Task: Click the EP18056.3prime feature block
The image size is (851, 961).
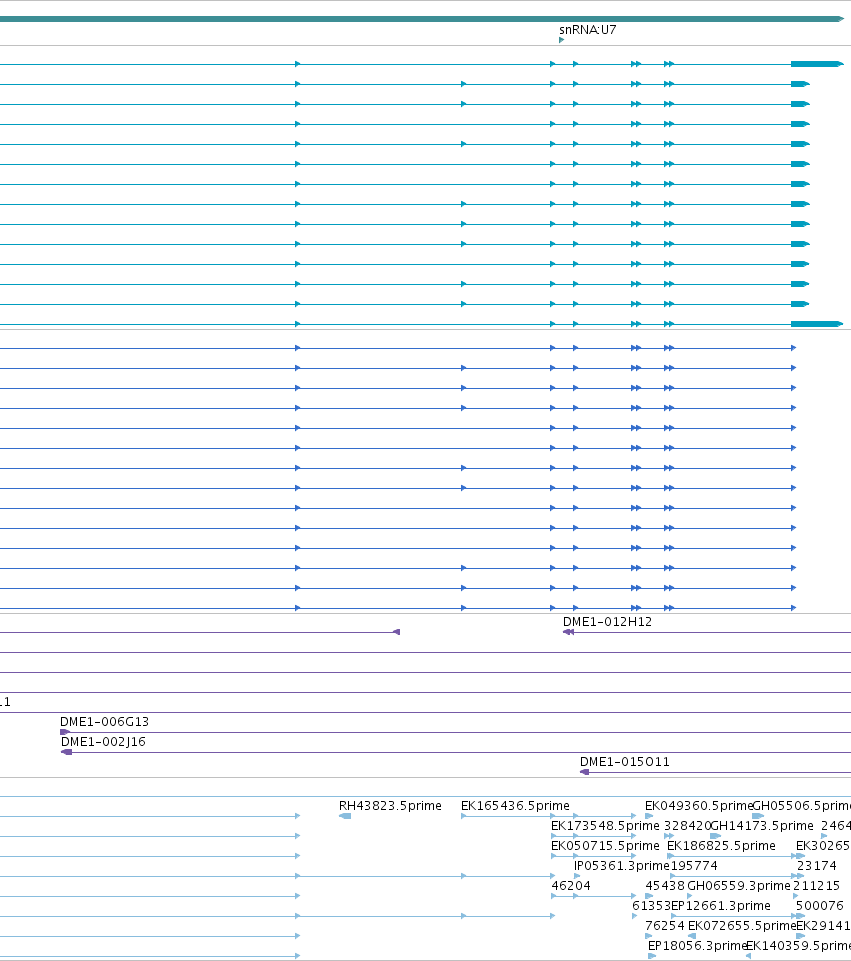Action: pyautogui.click(x=652, y=956)
